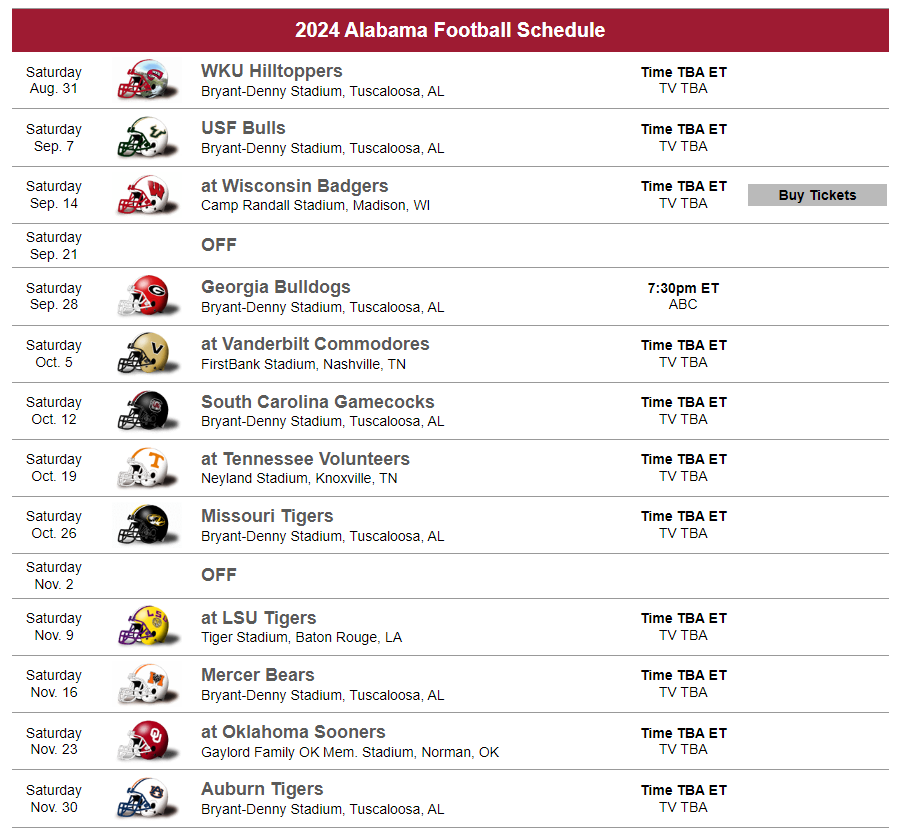
Task: Click the WKU Hilltoppers team name
Action: (x=271, y=71)
